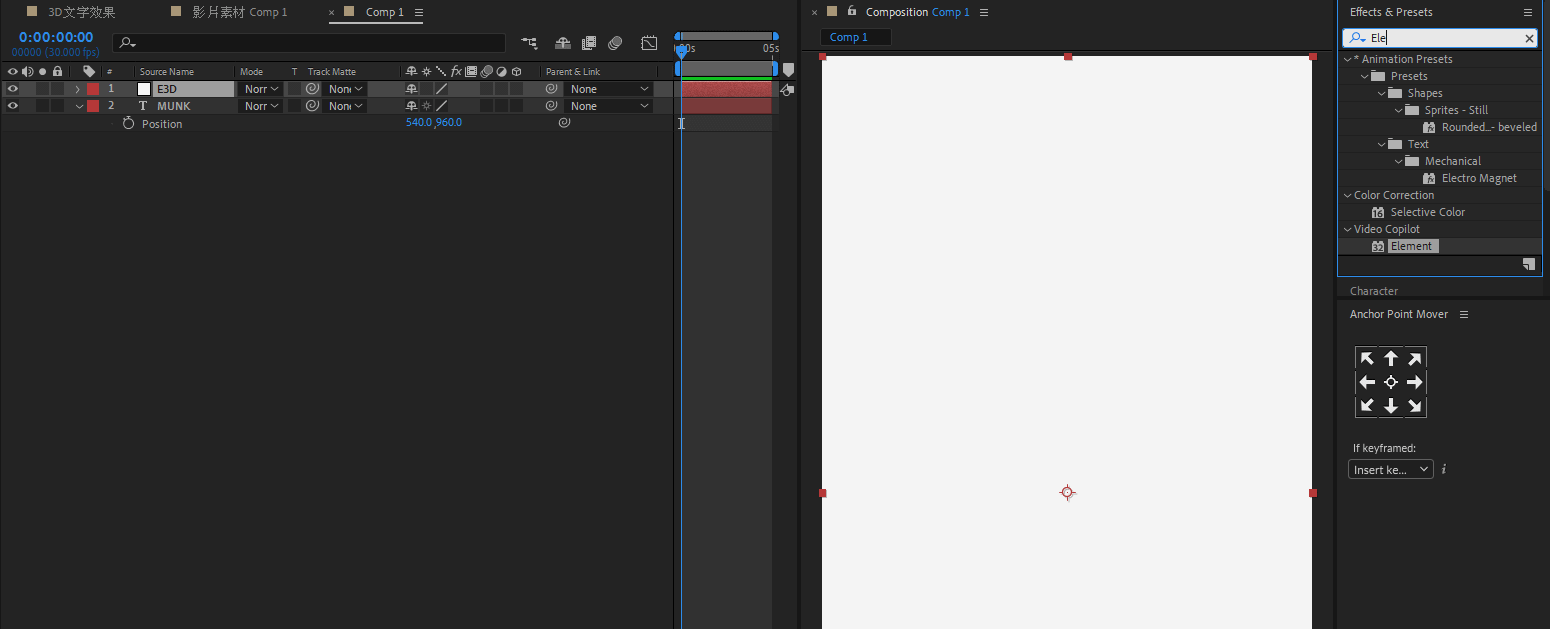Clear the Effects & Presets search text
This screenshot has width=1550, height=629.
[1529, 38]
